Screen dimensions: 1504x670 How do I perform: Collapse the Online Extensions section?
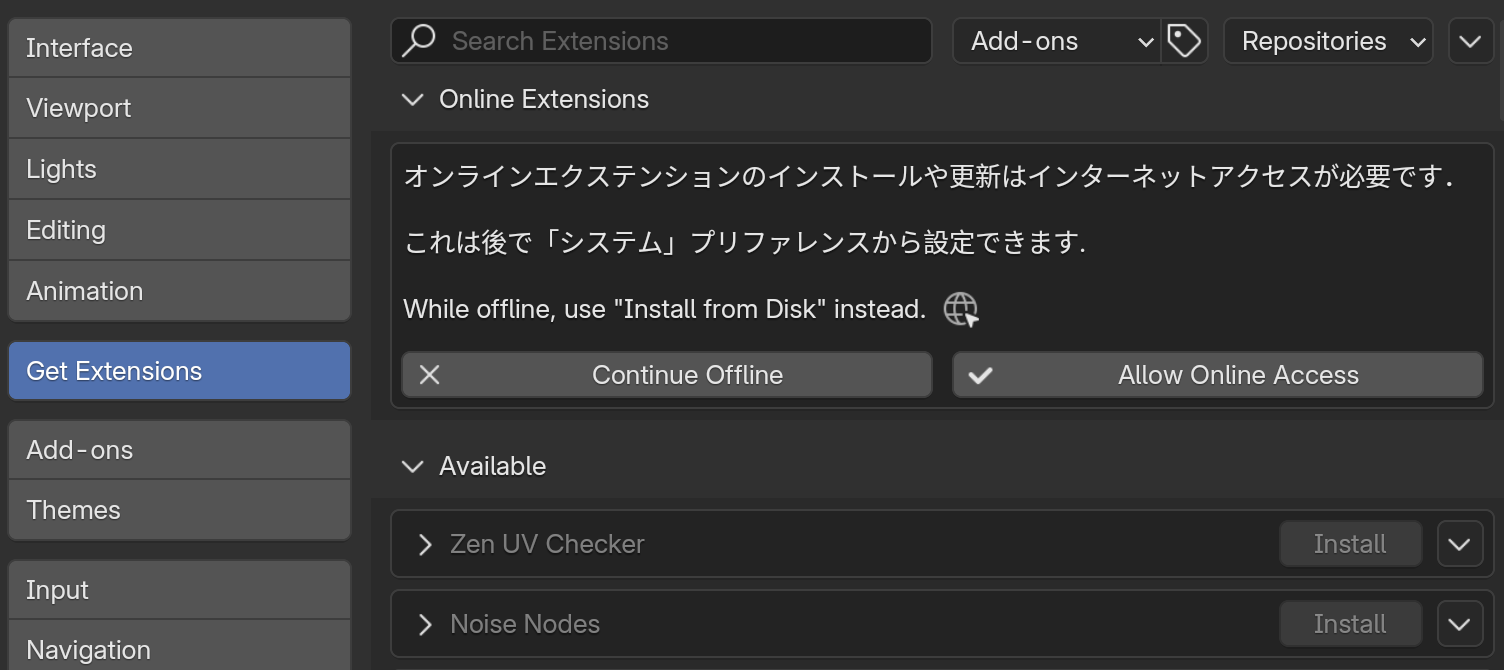pos(413,99)
